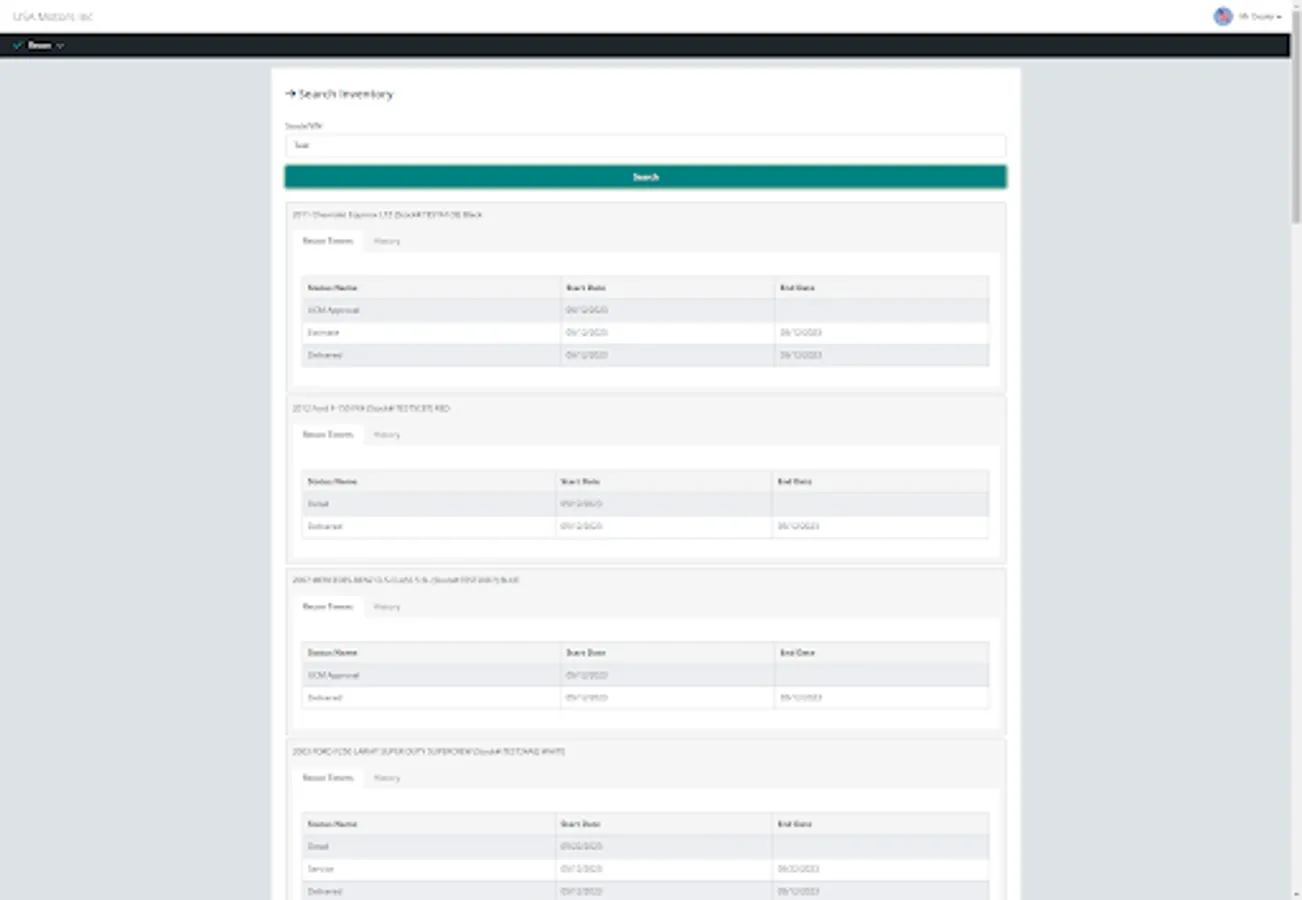Click the flag avatar icon in header
This screenshot has height=900, width=1302.
pyautogui.click(x=1223, y=17)
